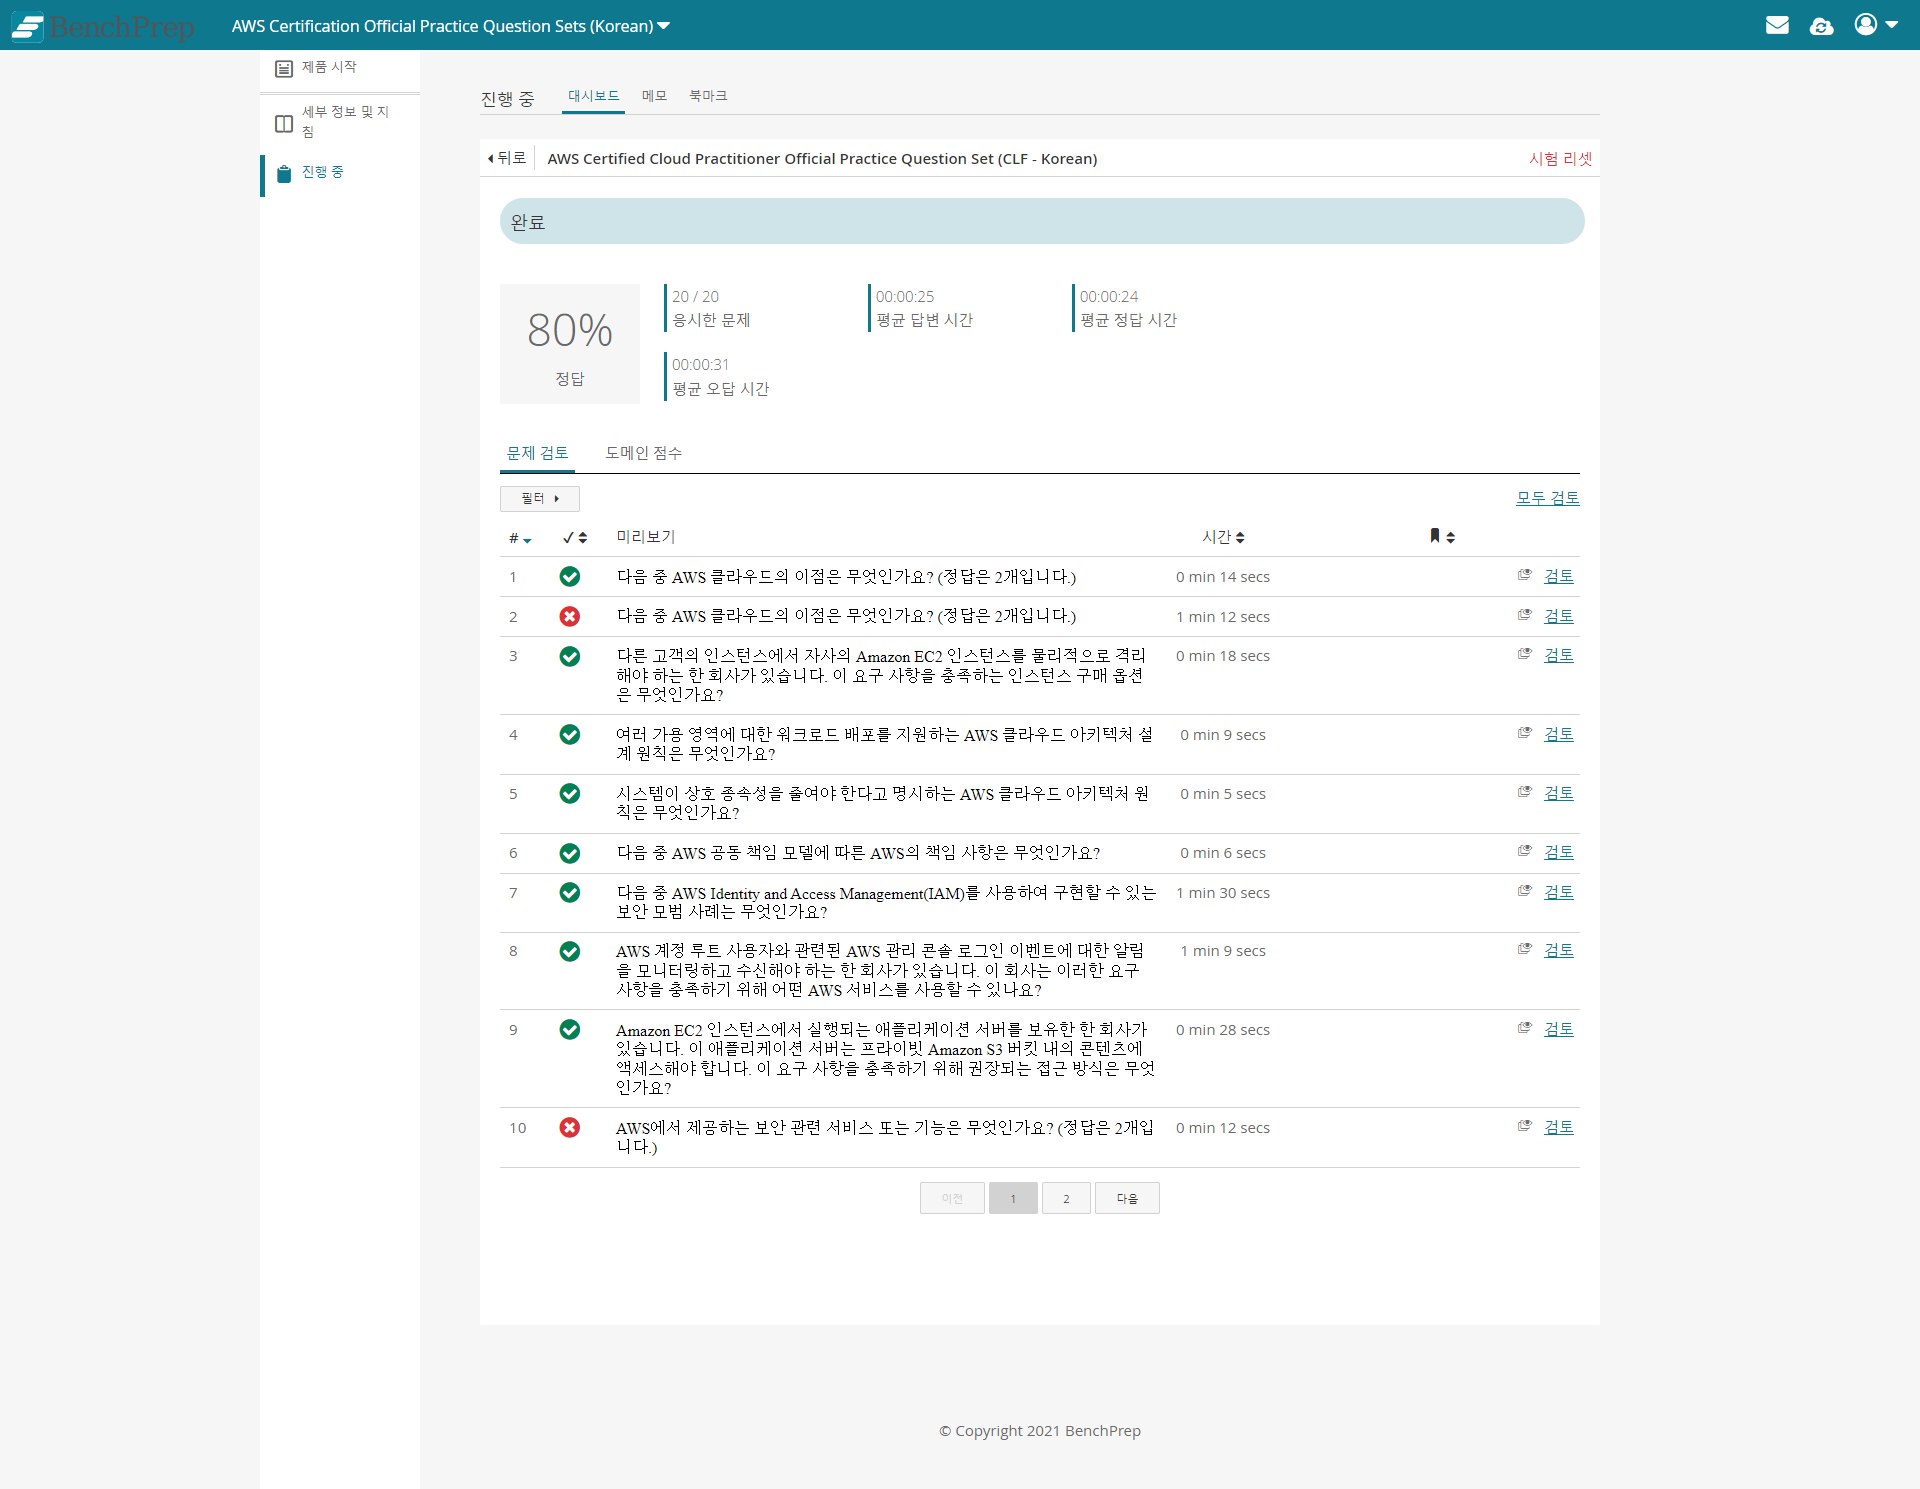Sort by question number column

520,538
